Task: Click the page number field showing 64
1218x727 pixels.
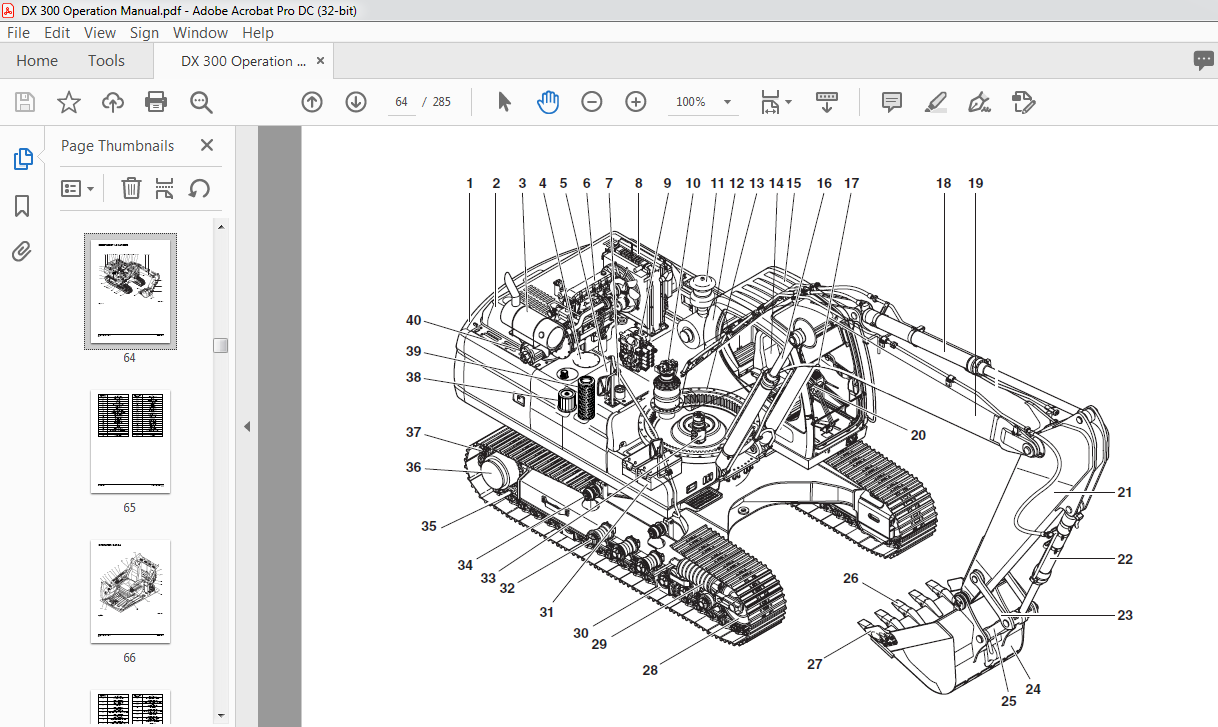Action: pos(402,102)
